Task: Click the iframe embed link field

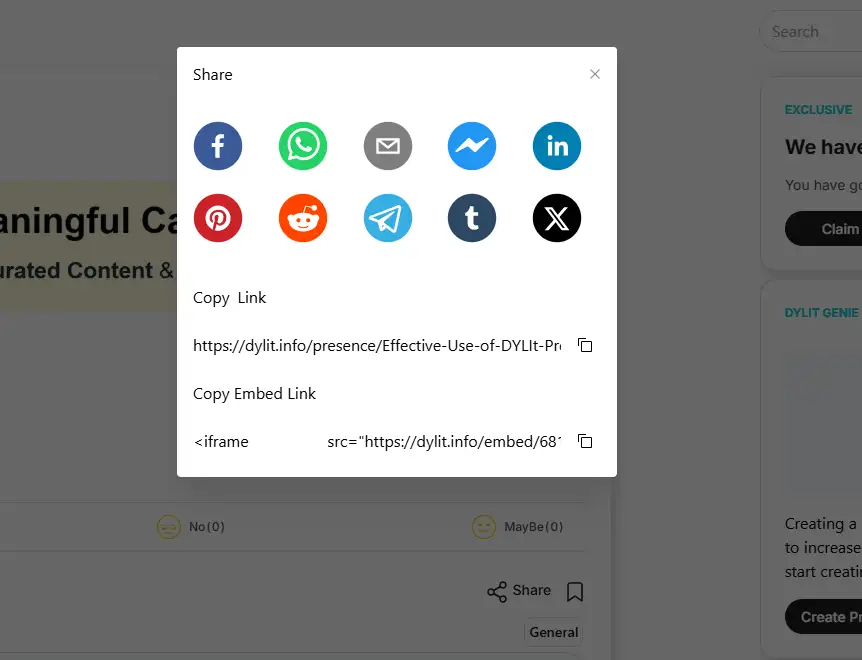Action: [377, 442]
